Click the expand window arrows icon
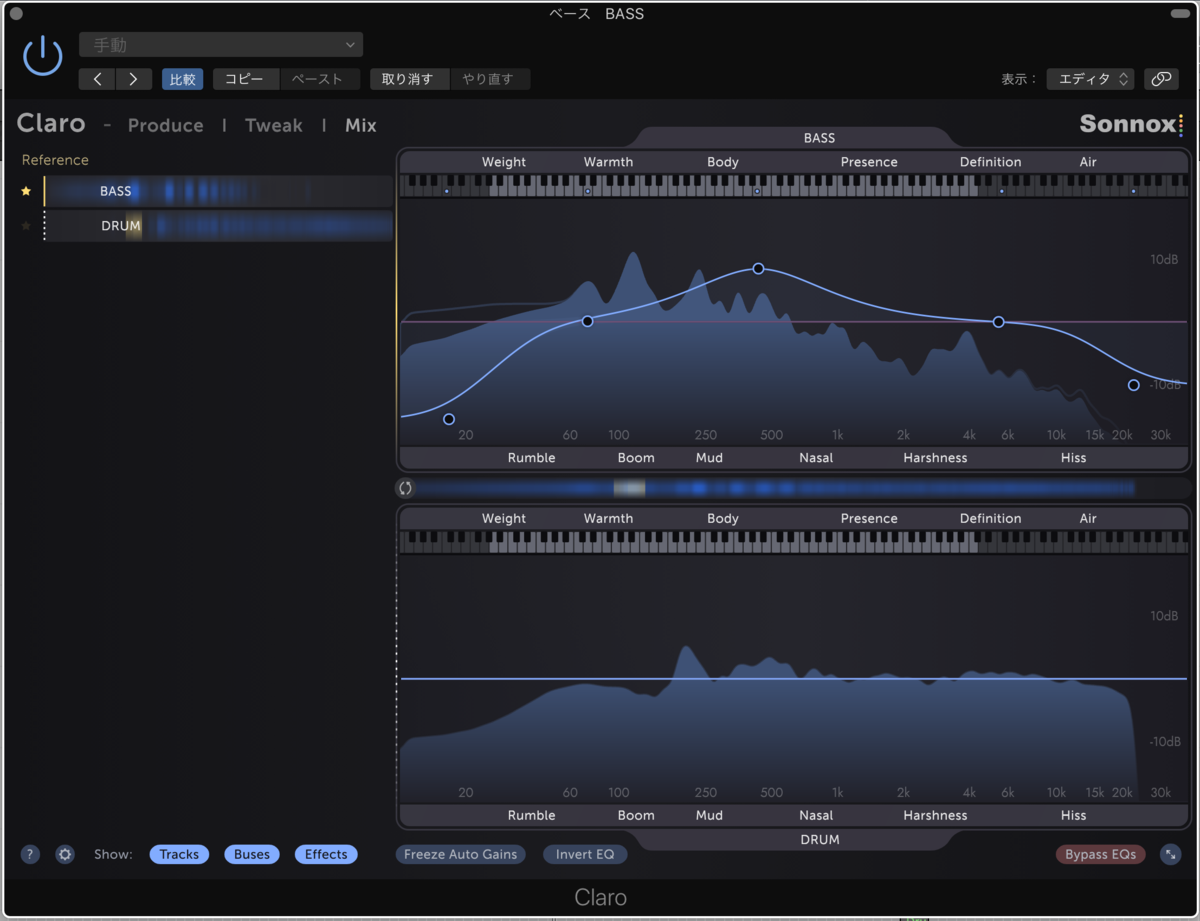The width and height of the screenshot is (1200, 921). [1170, 854]
